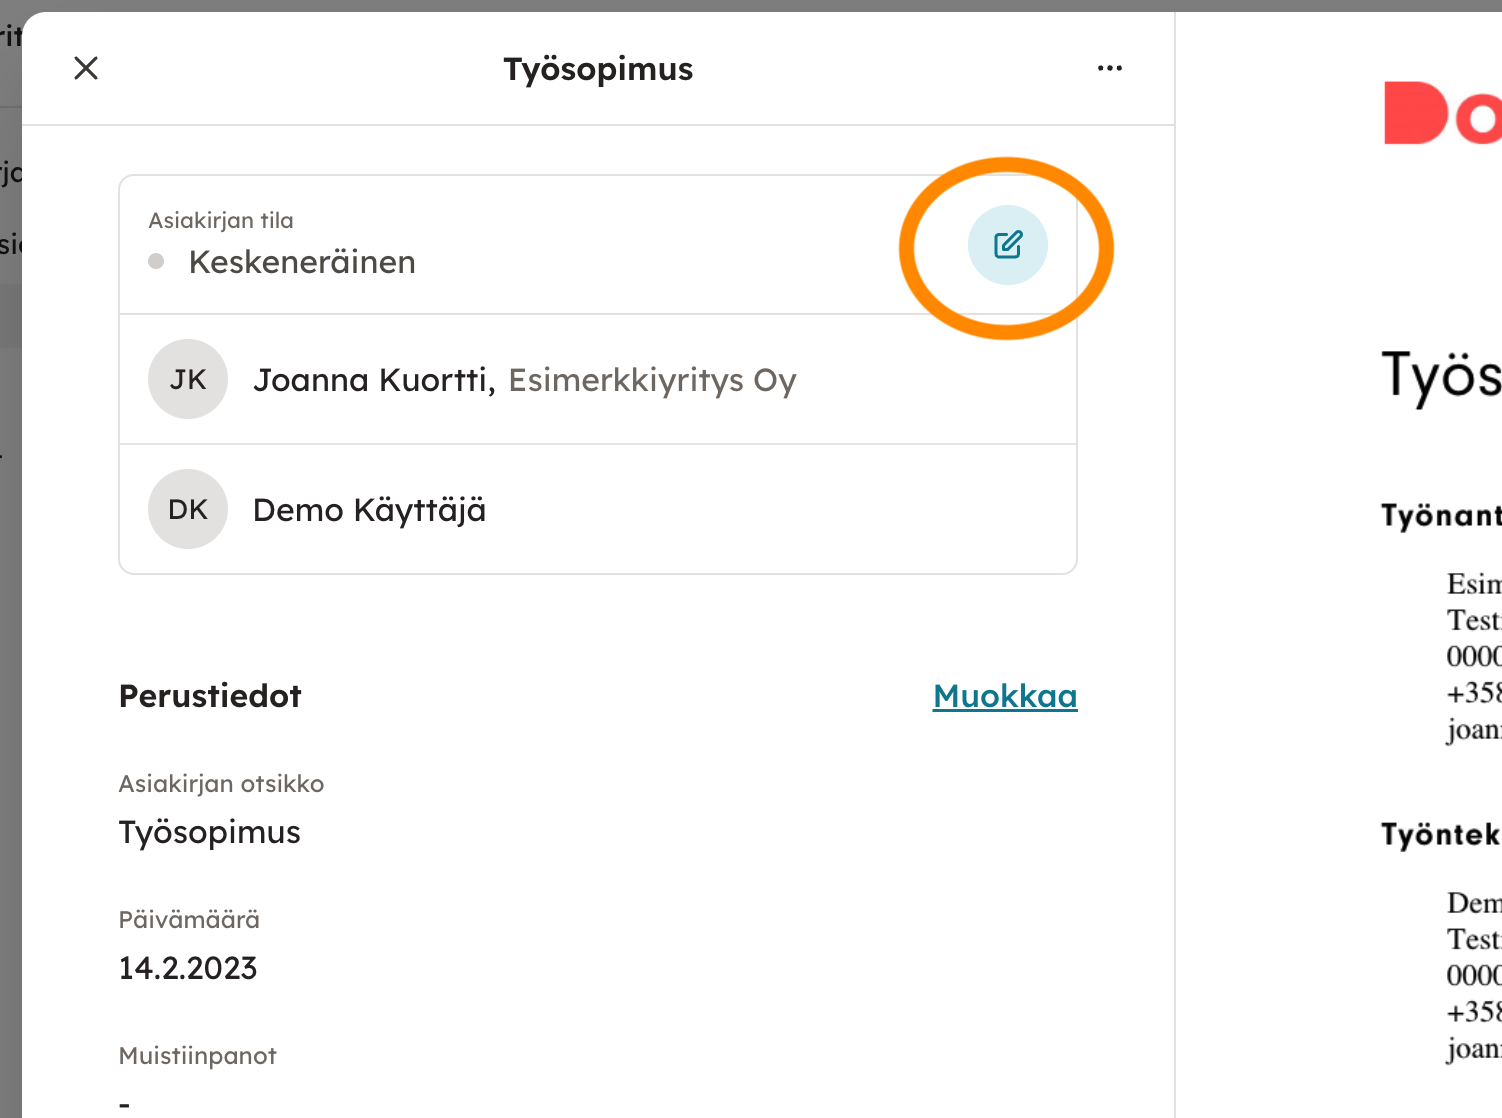Click the Keskeneräinen status text
The width and height of the screenshot is (1502, 1118).
coord(302,262)
